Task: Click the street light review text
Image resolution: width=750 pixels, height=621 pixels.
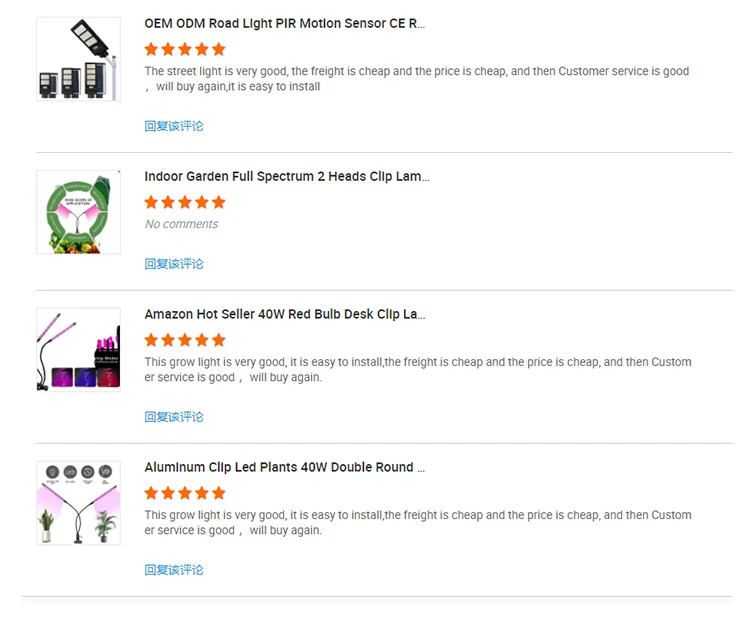Action: (416, 78)
